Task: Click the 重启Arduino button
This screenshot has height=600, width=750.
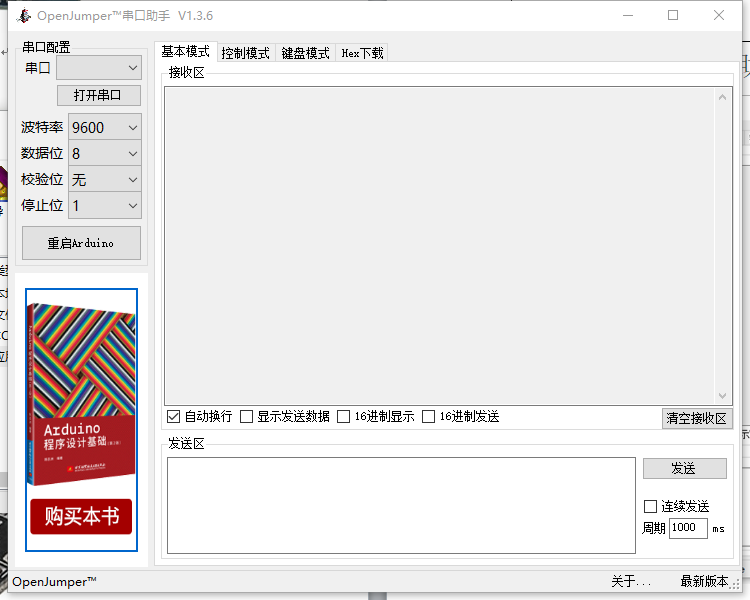Action: point(81,243)
